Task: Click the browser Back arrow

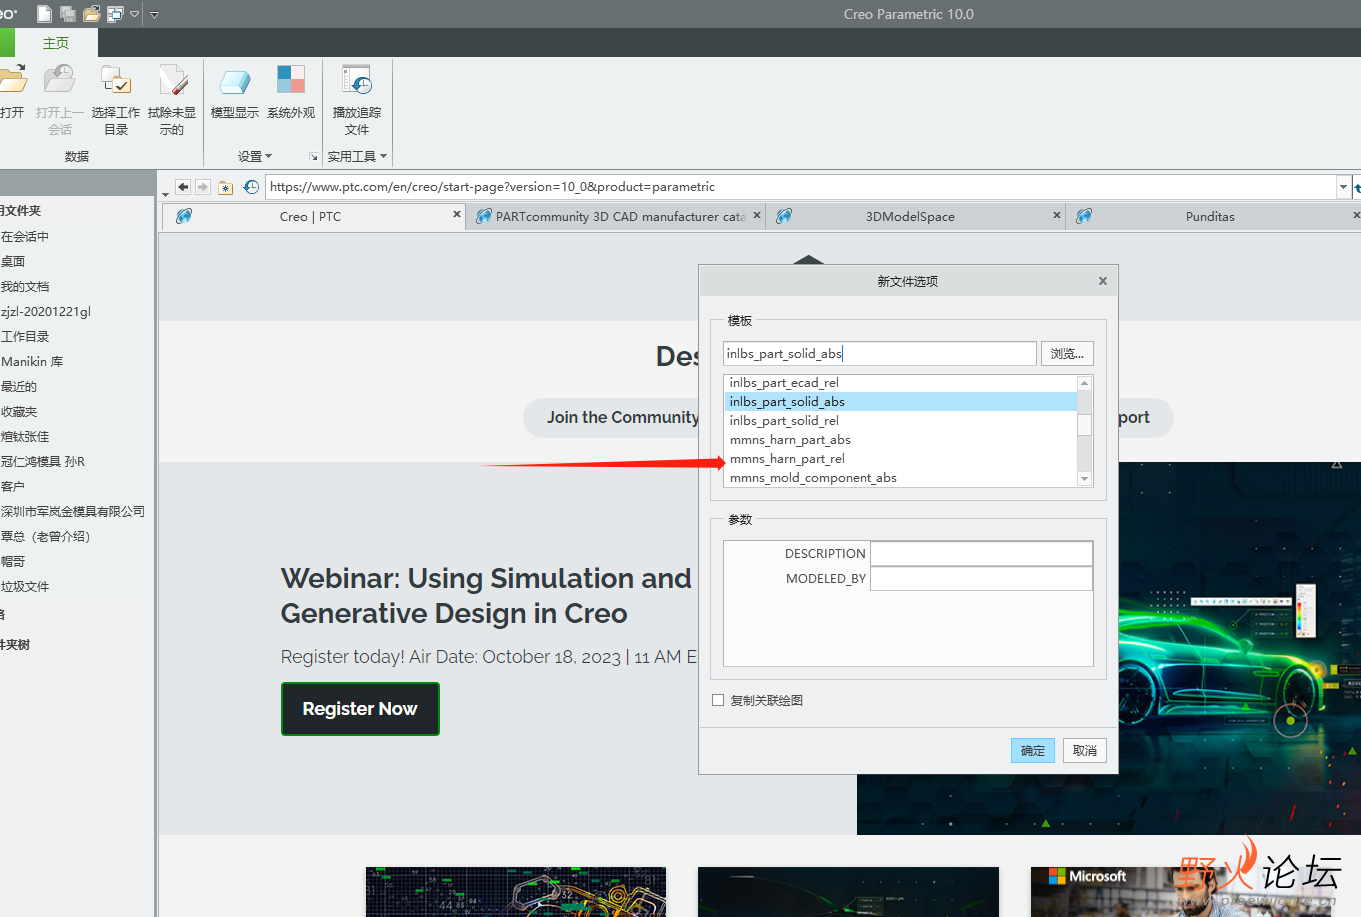Action: coord(183,187)
